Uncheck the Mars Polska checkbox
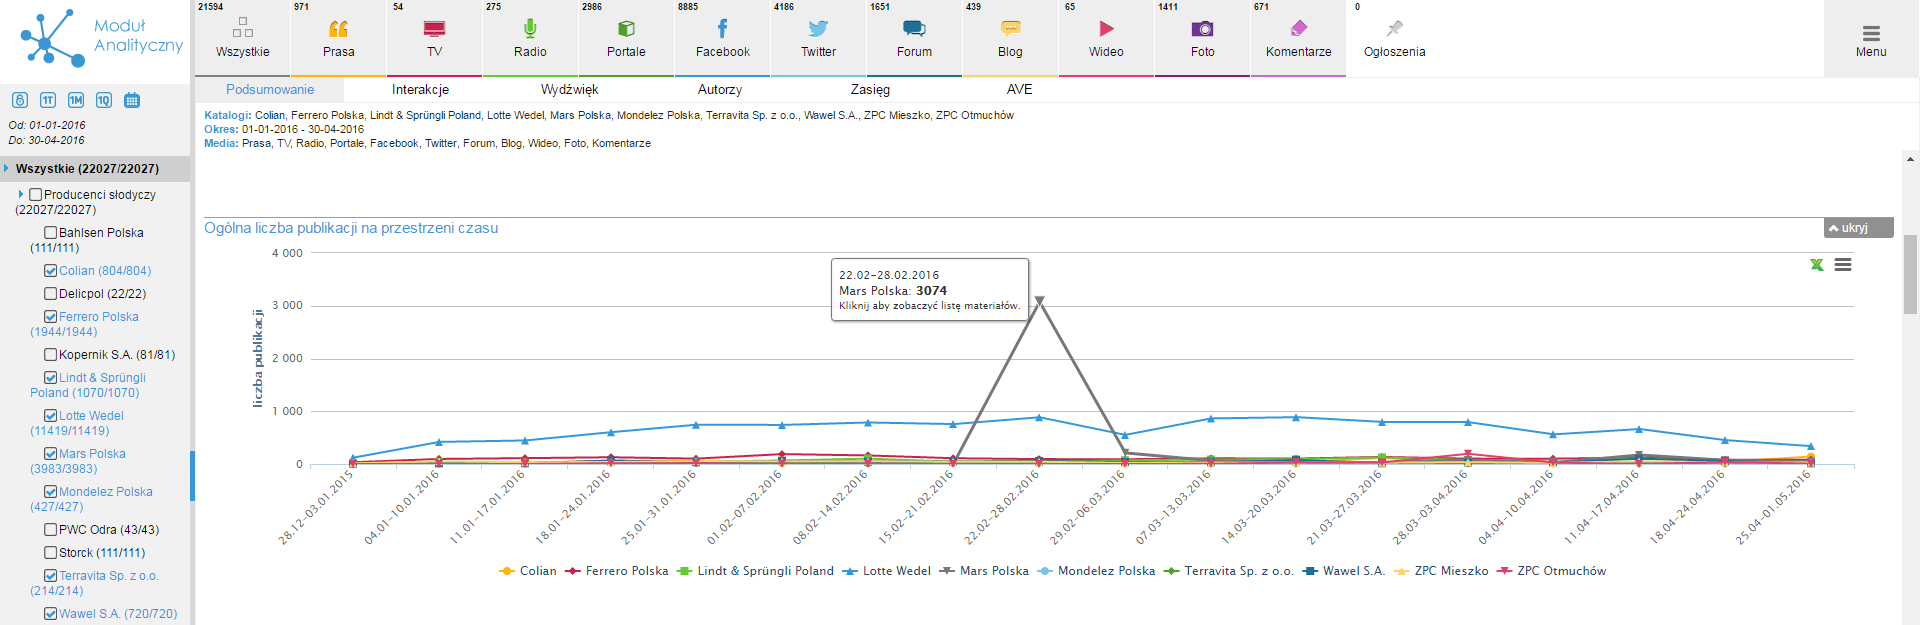This screenshot has height=625, width=1920. click(50, 454)
